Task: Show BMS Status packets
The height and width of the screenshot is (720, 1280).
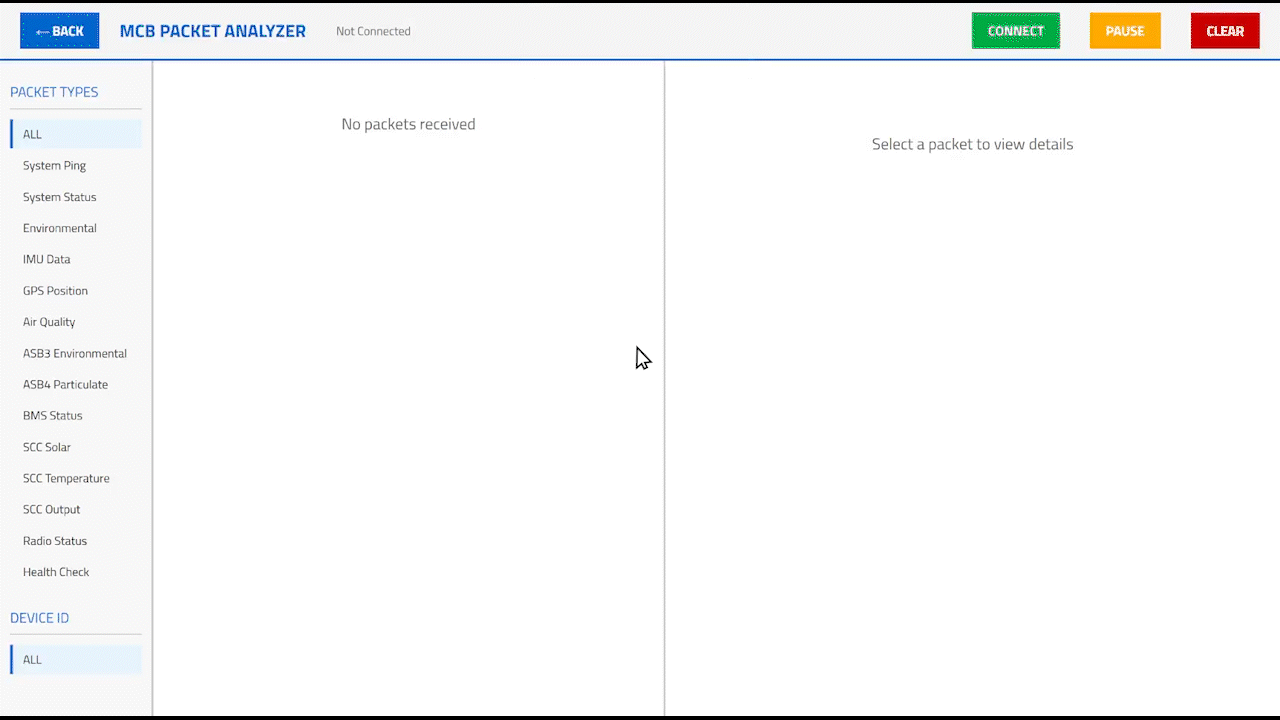Action: [x=53, y=415]
